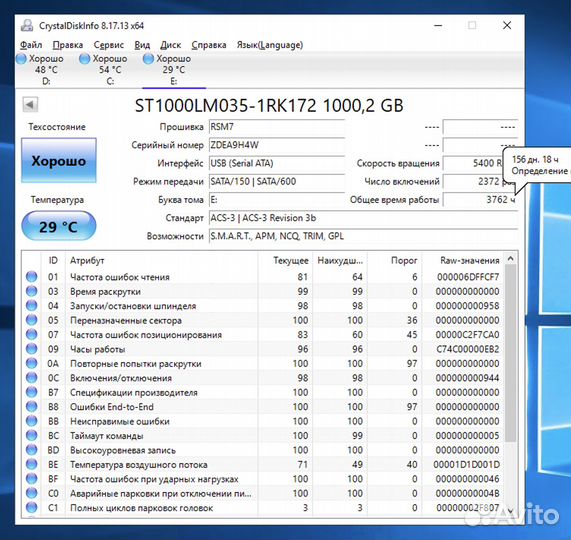This screenshot has height=540, width=571.
Task: Click the attribute list scroll down arrow
Action: pos(511,510)
